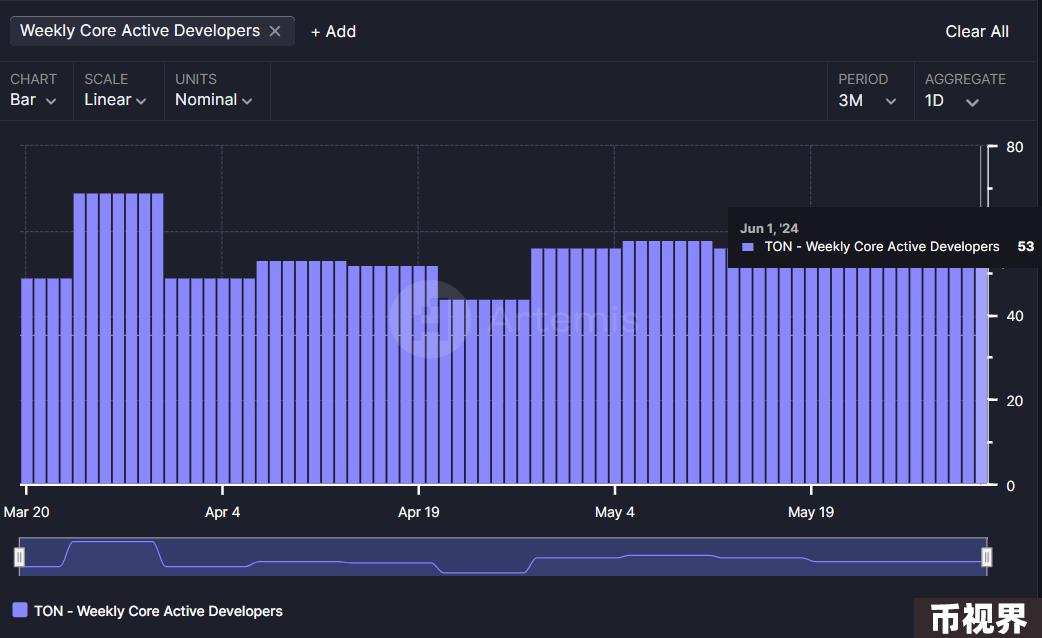1042x638 pixels.
Task: Click the highlighted last bar for Jun 1
Action: (x=982, y=375)
